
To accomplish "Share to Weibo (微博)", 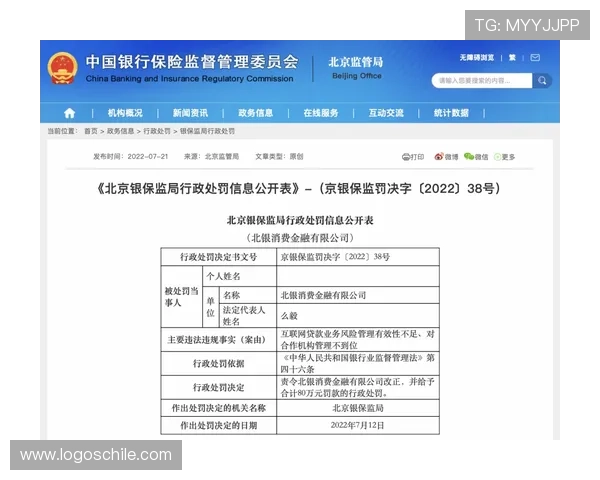I will coord(446,157).
